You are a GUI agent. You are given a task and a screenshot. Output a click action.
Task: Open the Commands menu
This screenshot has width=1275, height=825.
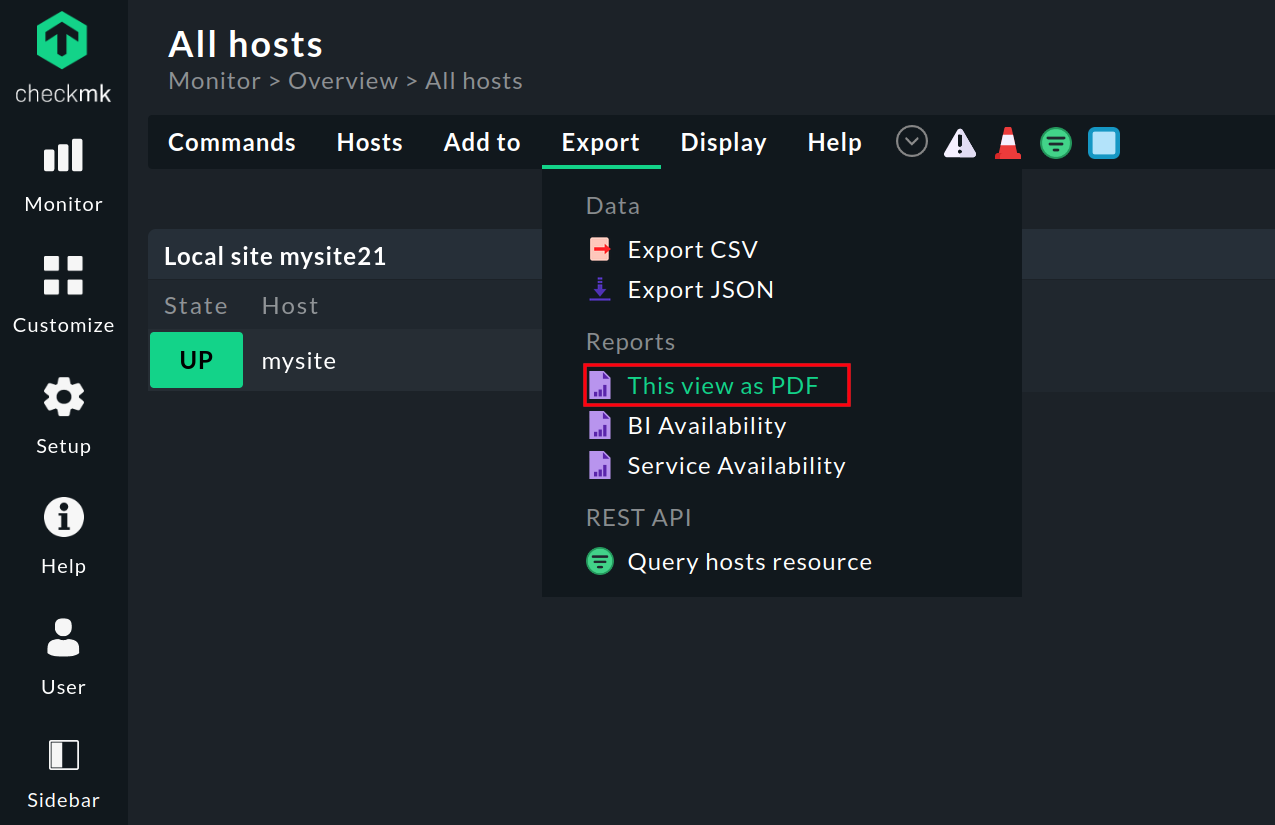[x=232, y=142]
